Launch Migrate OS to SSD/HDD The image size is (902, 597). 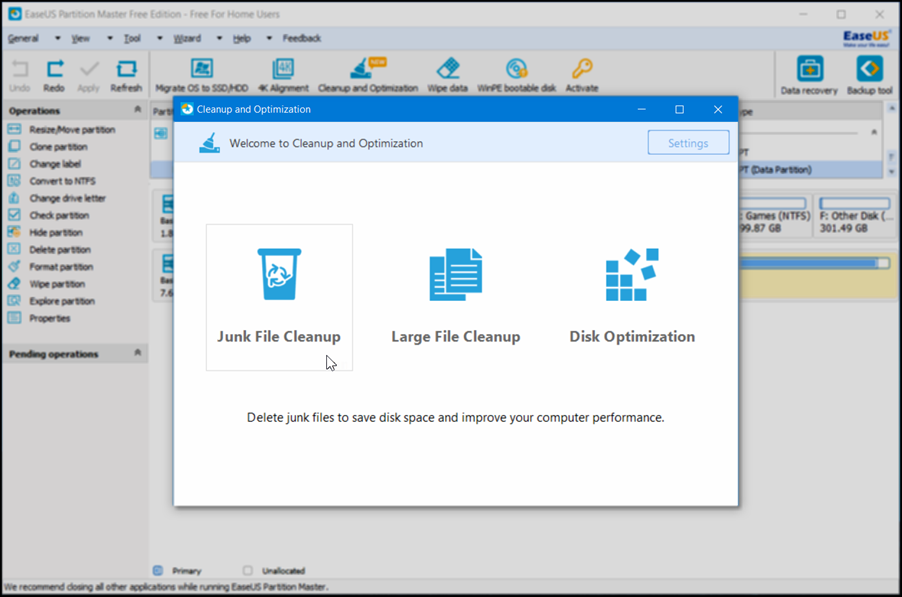pos(201,76)
